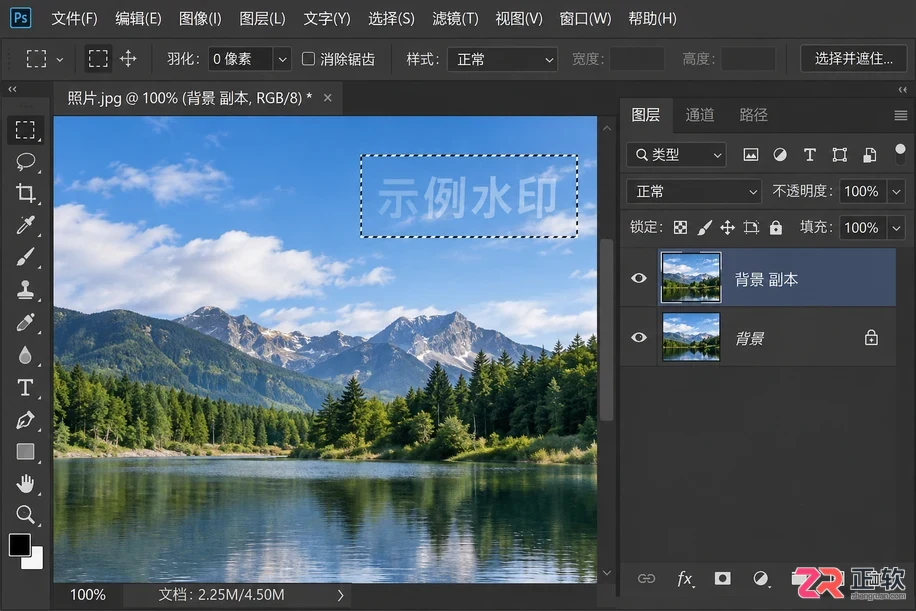Add a layer mask
The width and height of the screenshot is (916, 611).
tap(723, 578)
